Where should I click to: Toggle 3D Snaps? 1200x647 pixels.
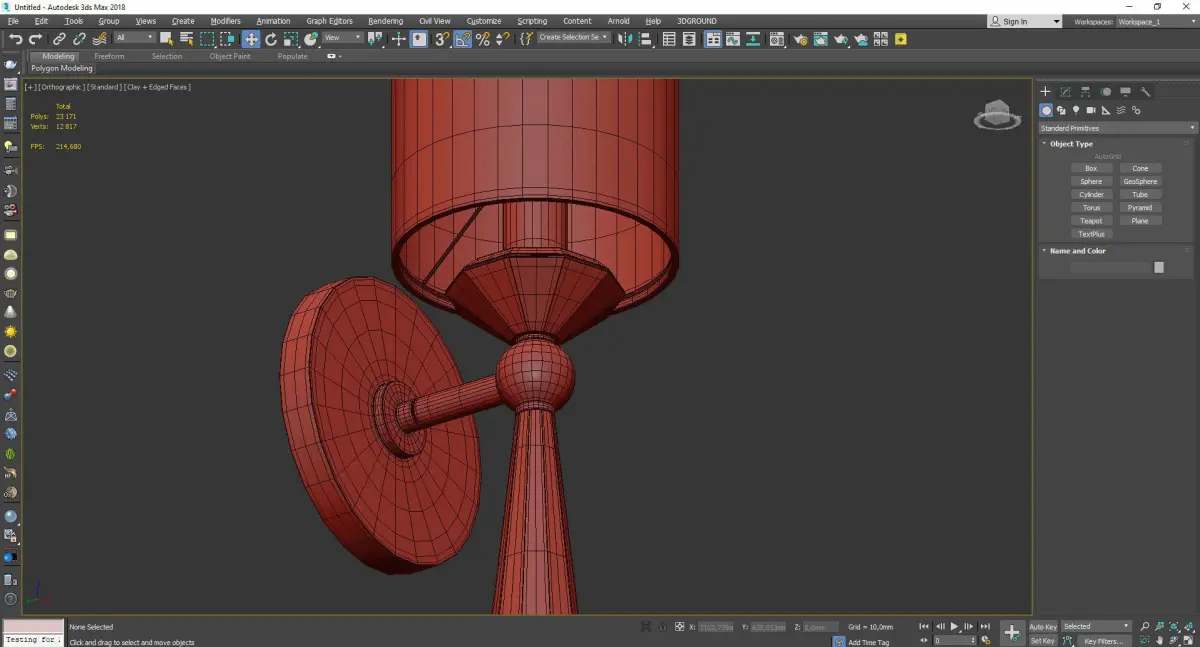(x=441, y=39)
